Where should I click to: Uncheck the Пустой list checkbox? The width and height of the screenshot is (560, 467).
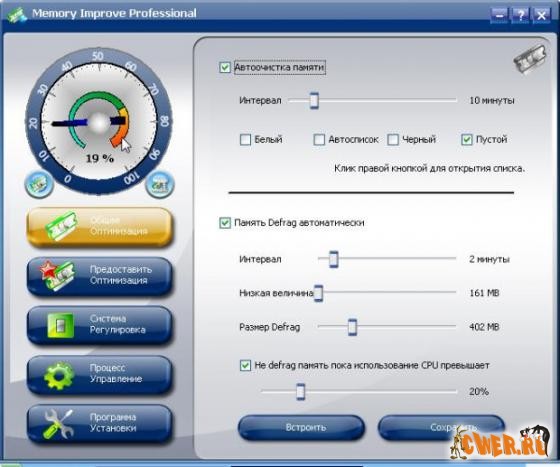[466, 139]
